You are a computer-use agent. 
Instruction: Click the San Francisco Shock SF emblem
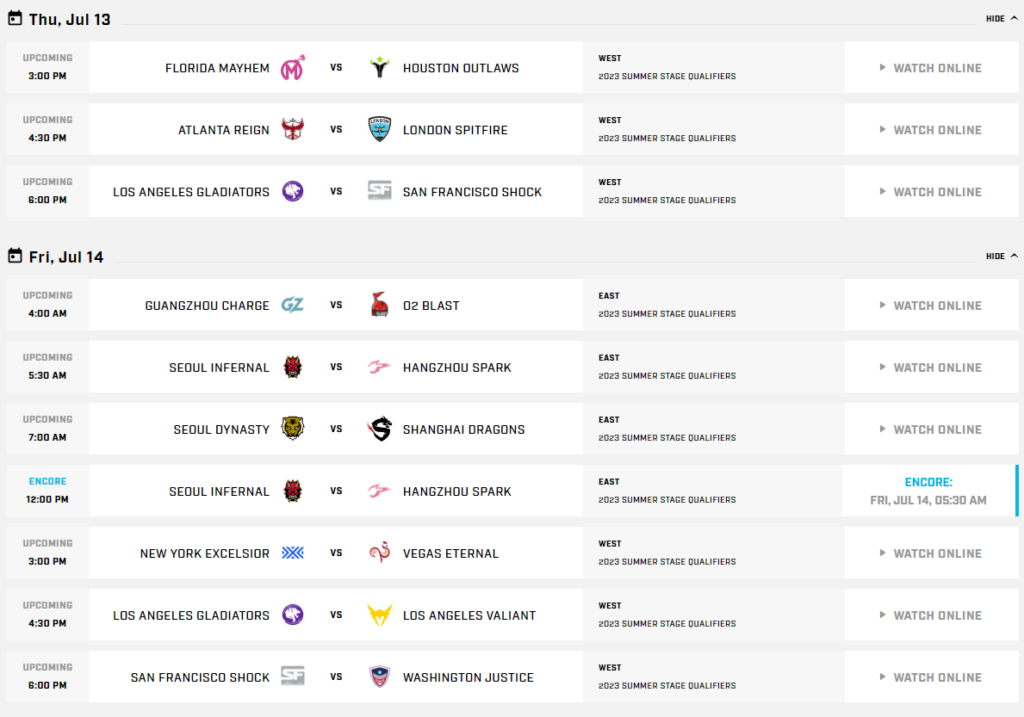pos(379,191)
